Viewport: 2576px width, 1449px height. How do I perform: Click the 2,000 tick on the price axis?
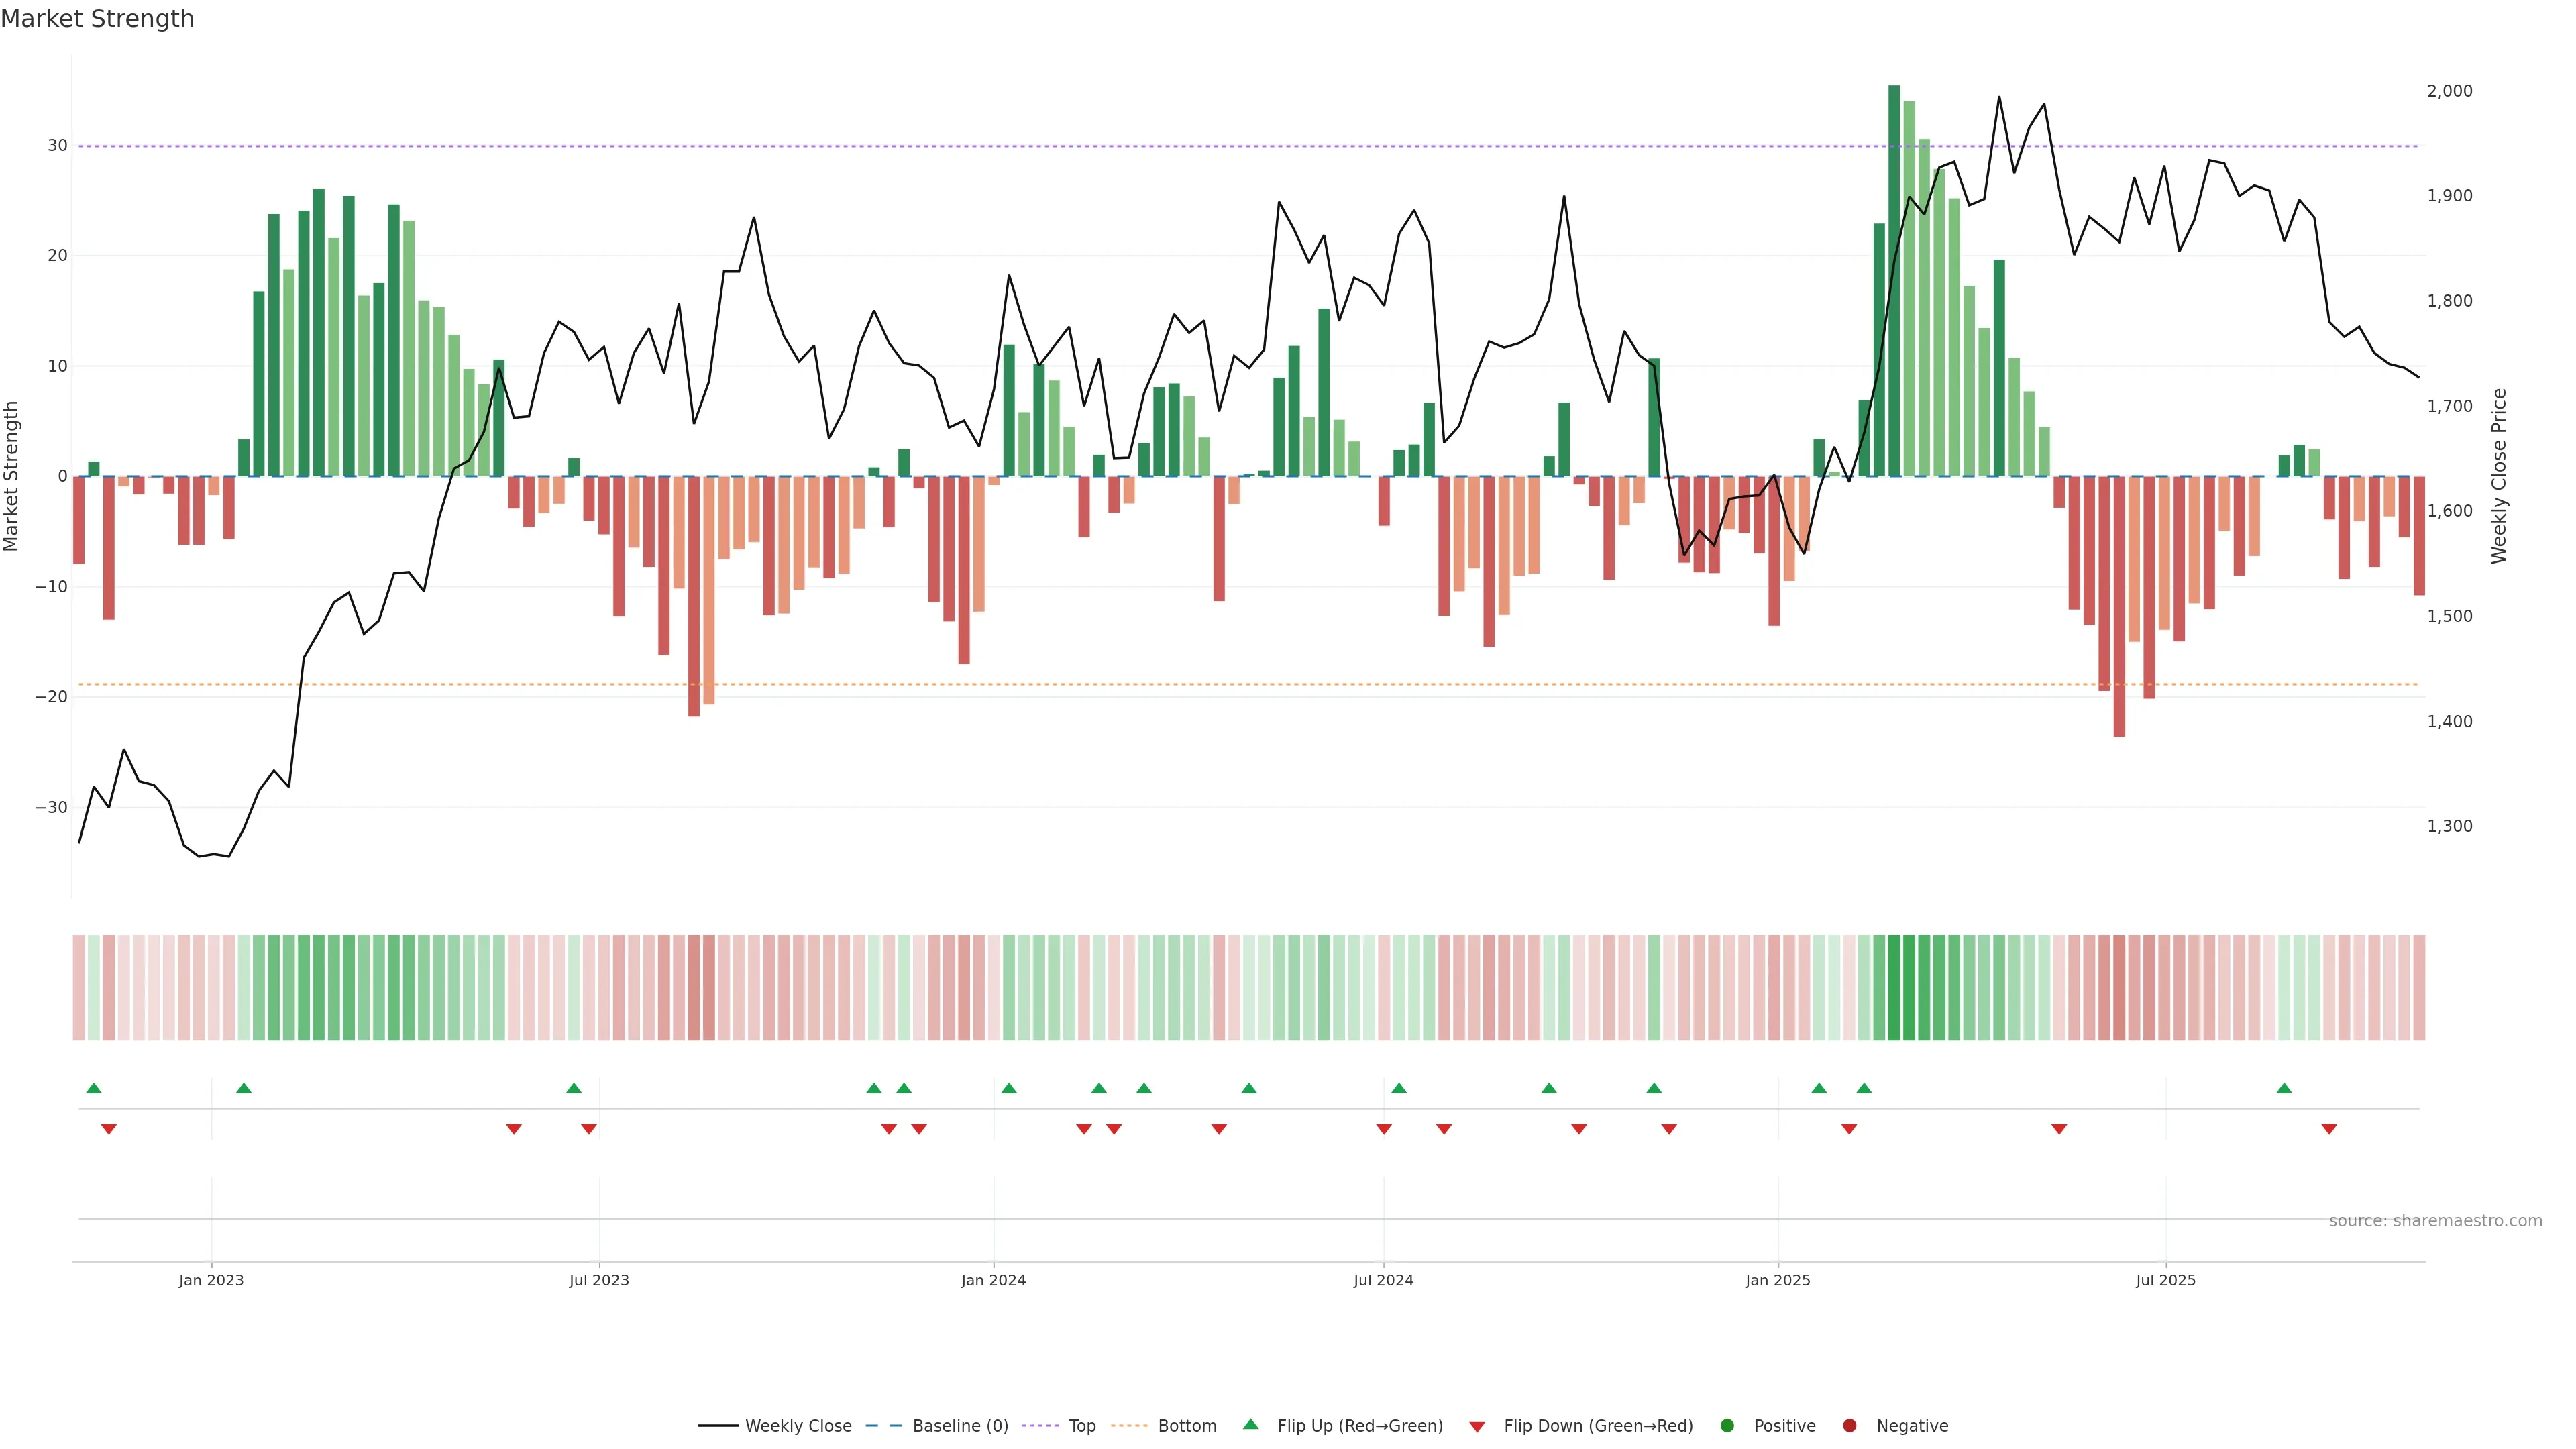coord(2449,91)
